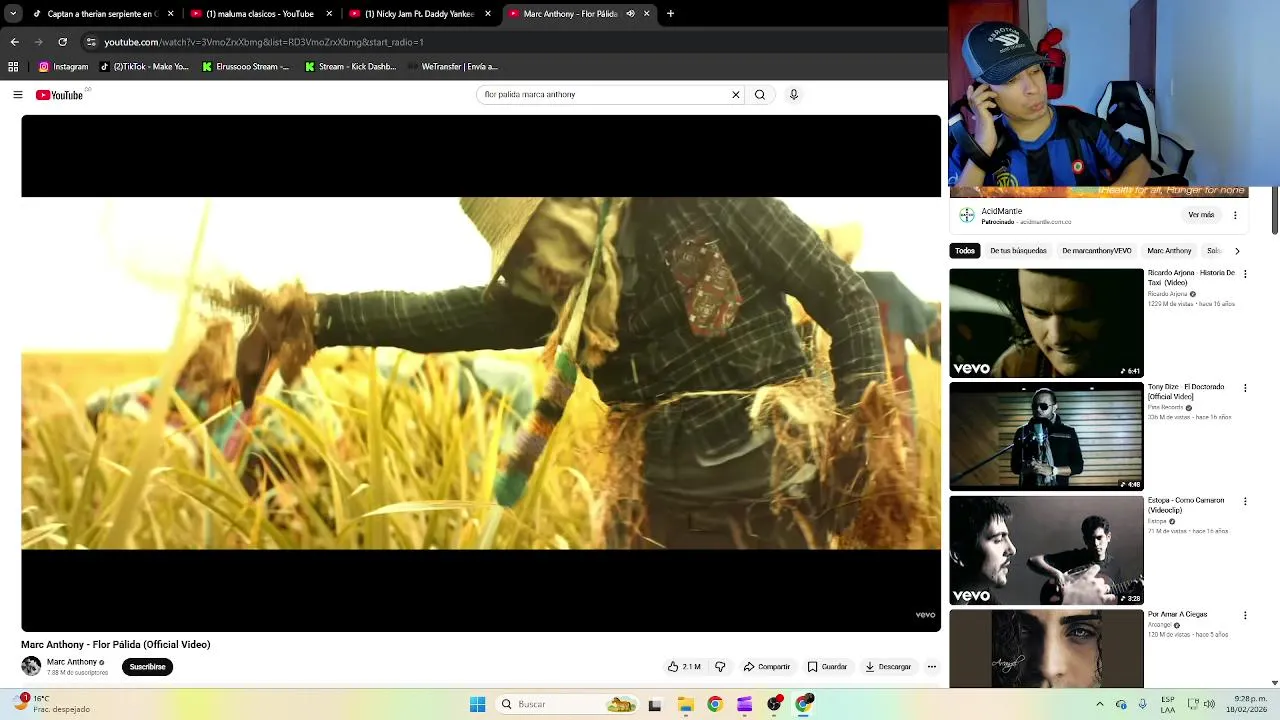Open the YouTube hamburger guide menu
This screenshot has height=720, width=1280.
click(17, 95)
